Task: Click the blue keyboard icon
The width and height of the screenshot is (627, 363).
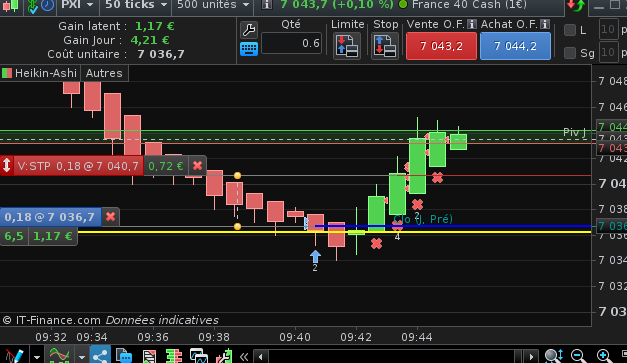Action: (249, 49)
